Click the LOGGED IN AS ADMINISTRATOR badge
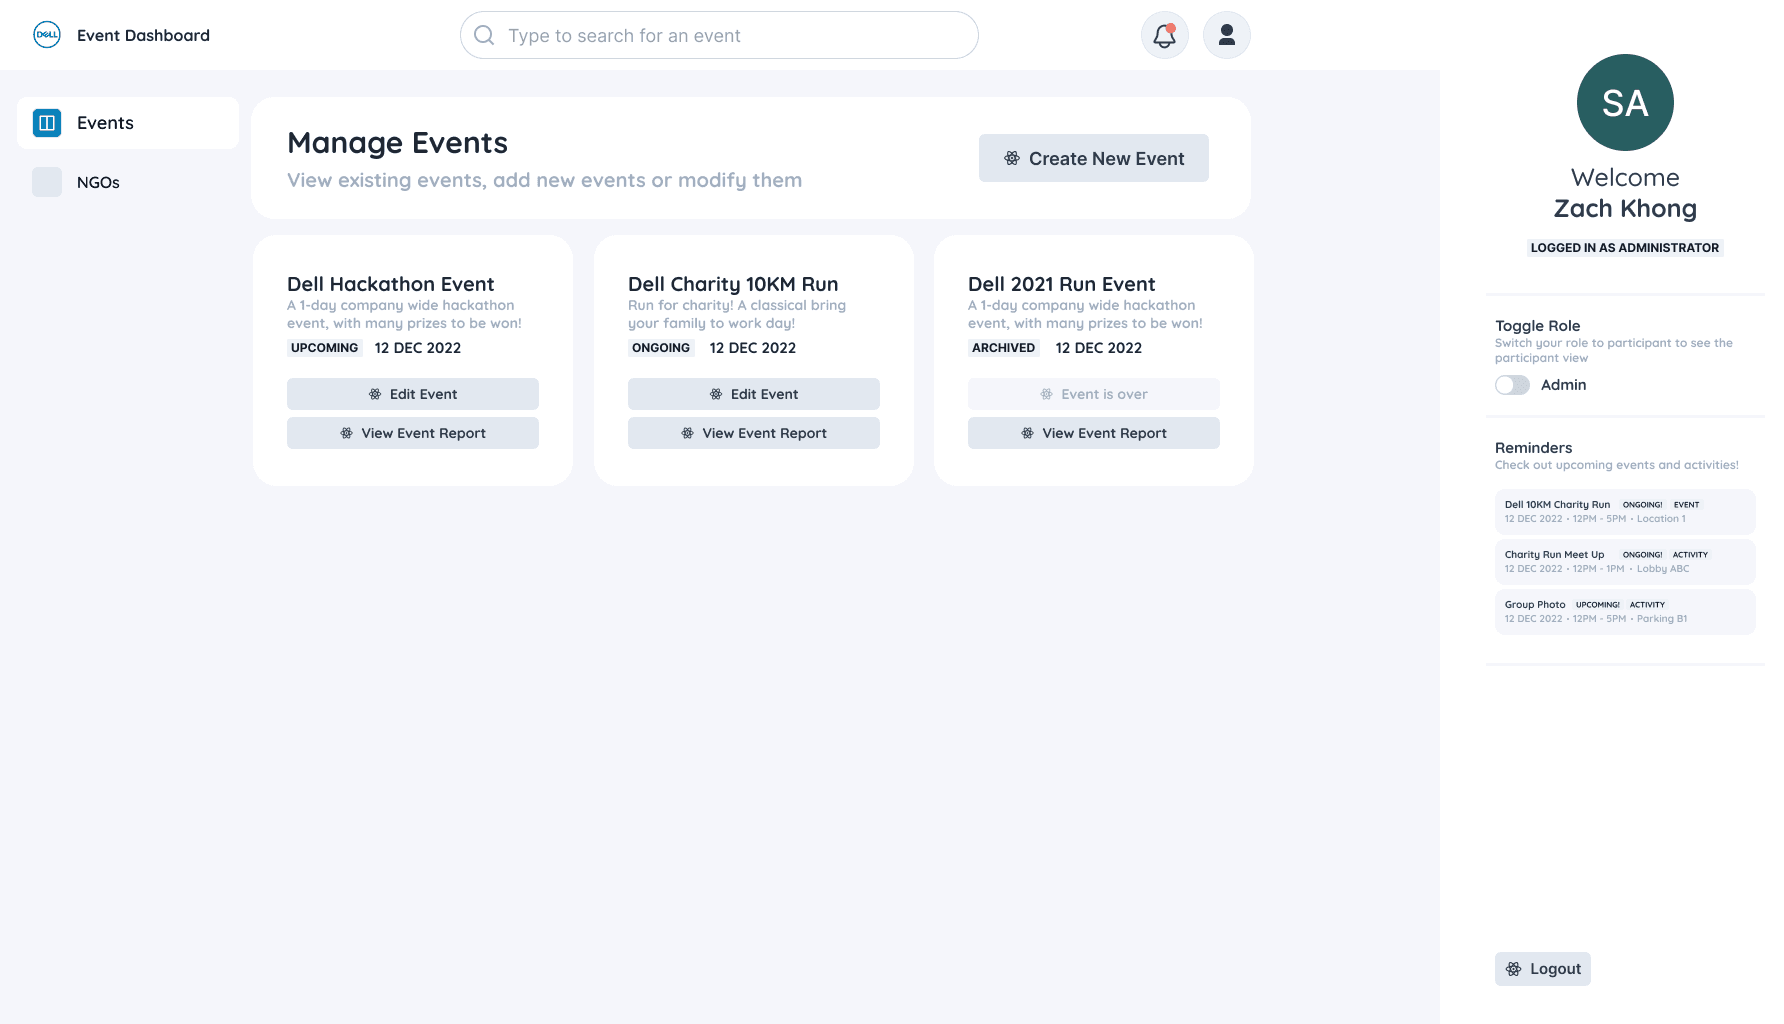The height and width of the screenshot is (1024, 1784). 1625,248
